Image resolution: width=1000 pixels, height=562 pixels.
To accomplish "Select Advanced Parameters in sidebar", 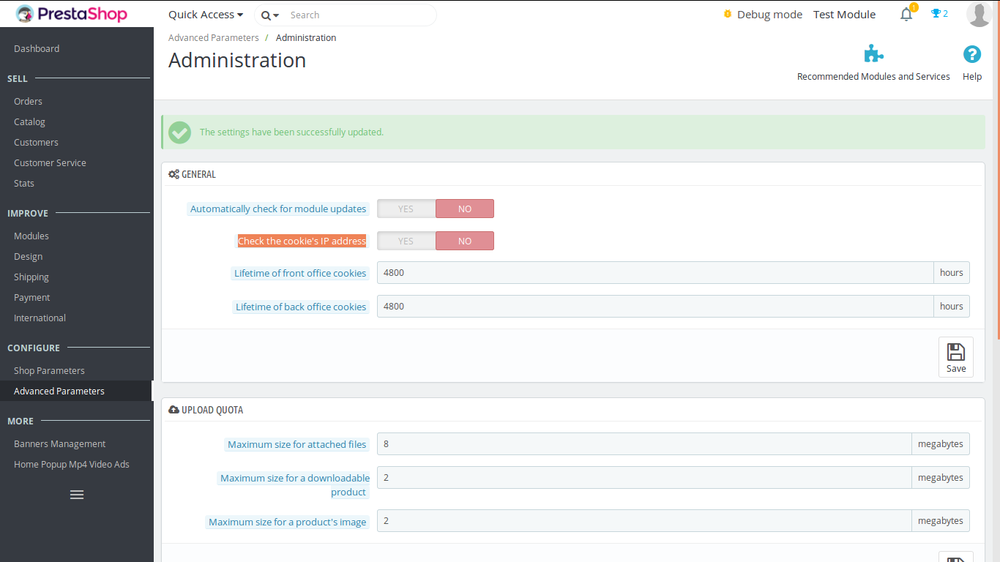I will coord(76,391).
